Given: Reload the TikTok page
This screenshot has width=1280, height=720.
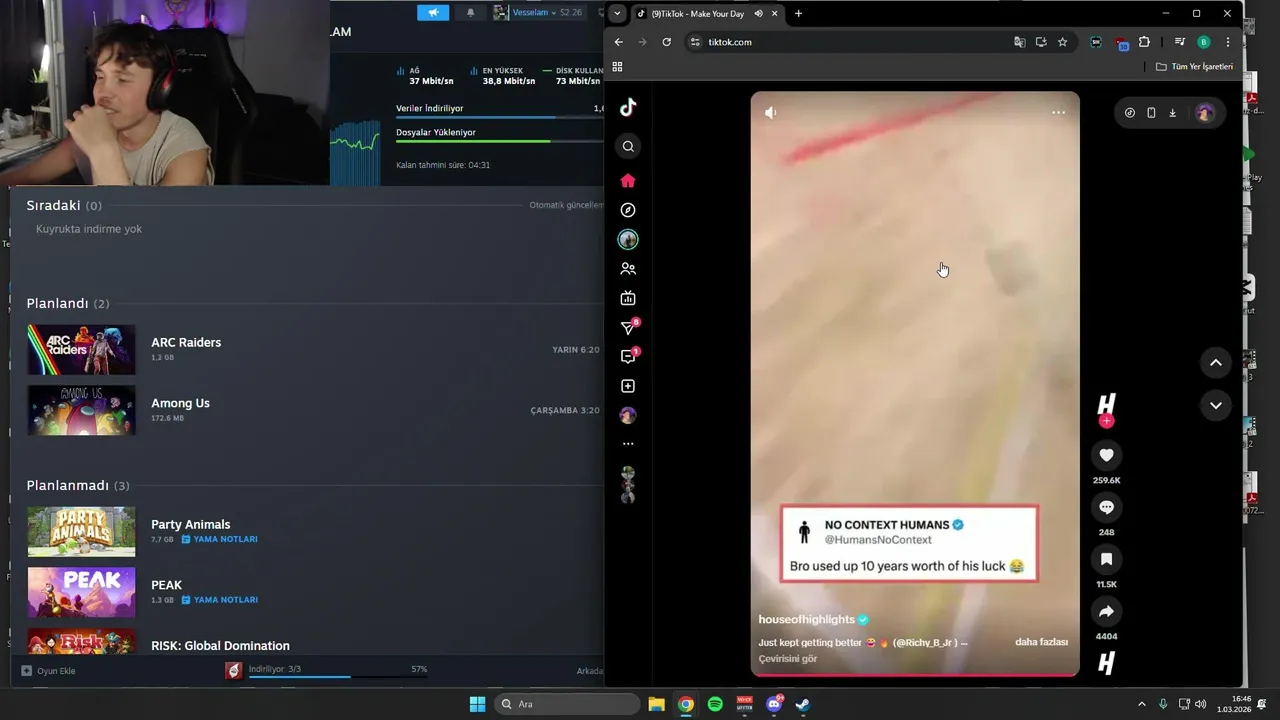Looking at the screenshot, I should 666,42.
